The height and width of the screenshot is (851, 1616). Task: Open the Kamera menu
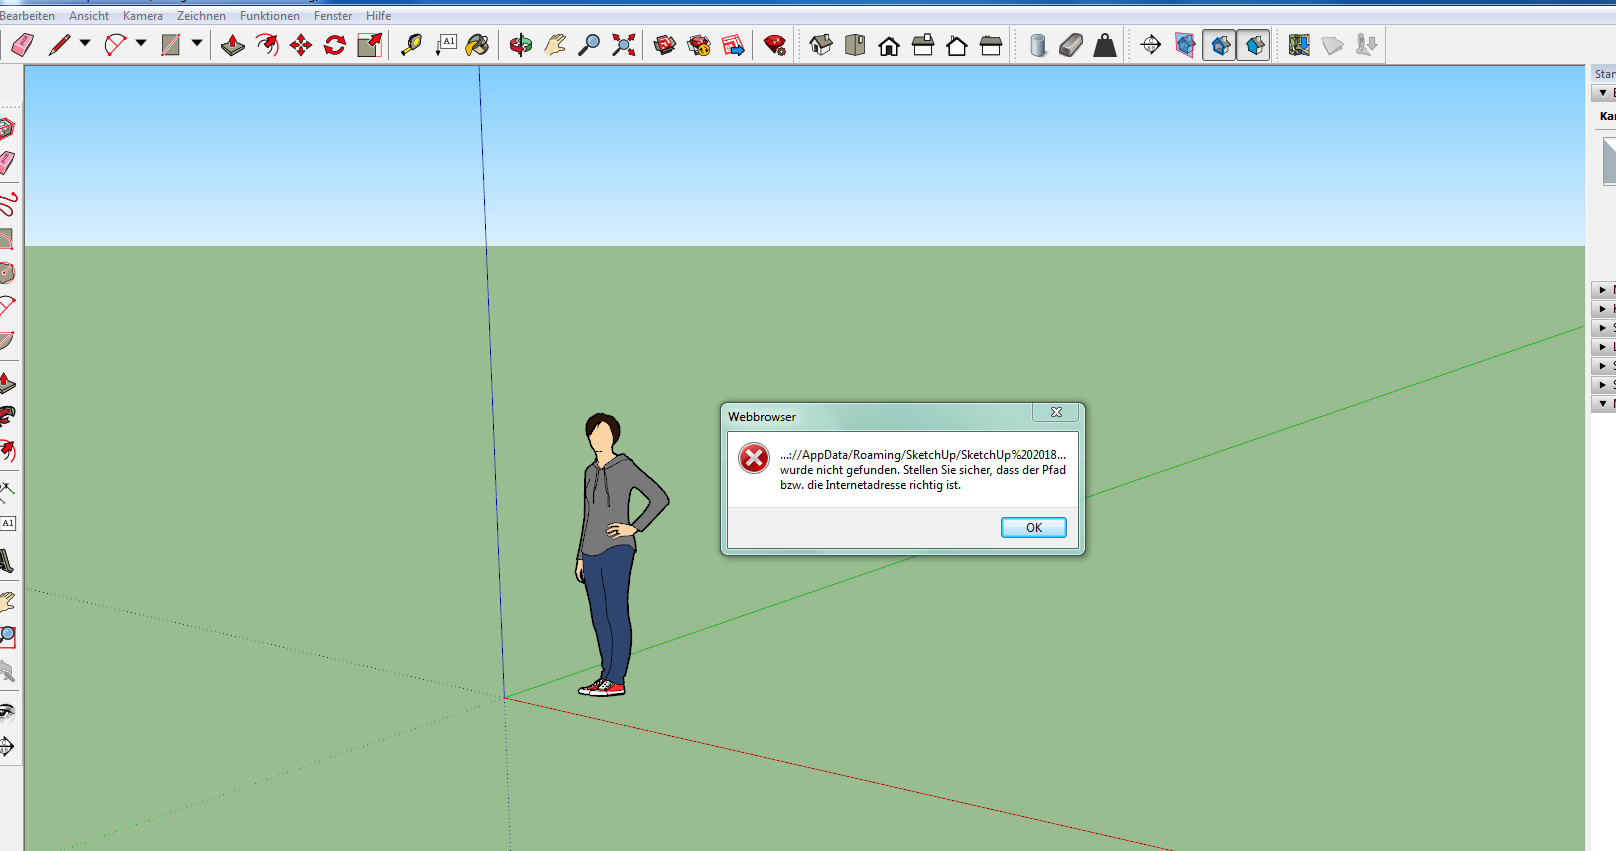(142, 16)
